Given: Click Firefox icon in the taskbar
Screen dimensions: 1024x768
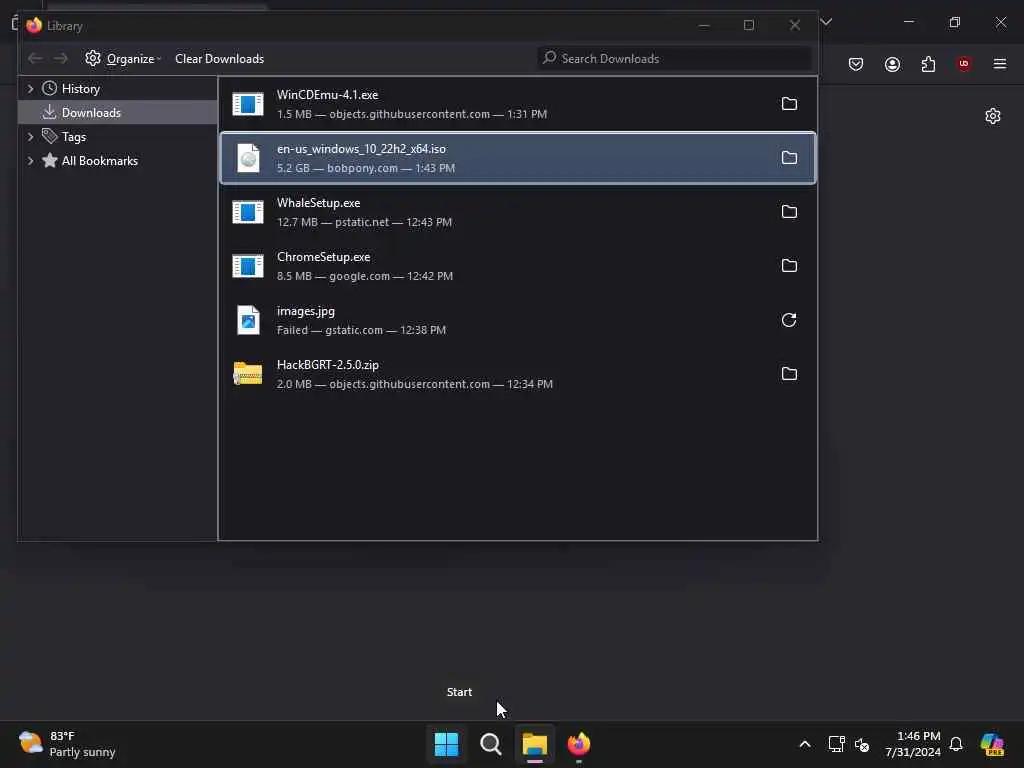Looking at the screenshot, I should click(579, 744).
